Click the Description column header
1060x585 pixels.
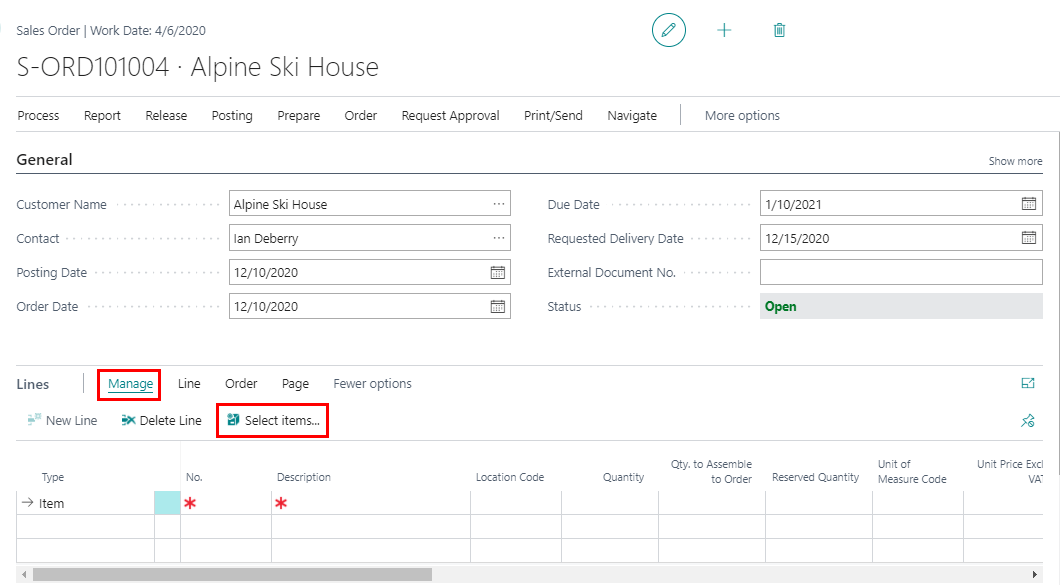pyautogui.click(x=304, y=477)
